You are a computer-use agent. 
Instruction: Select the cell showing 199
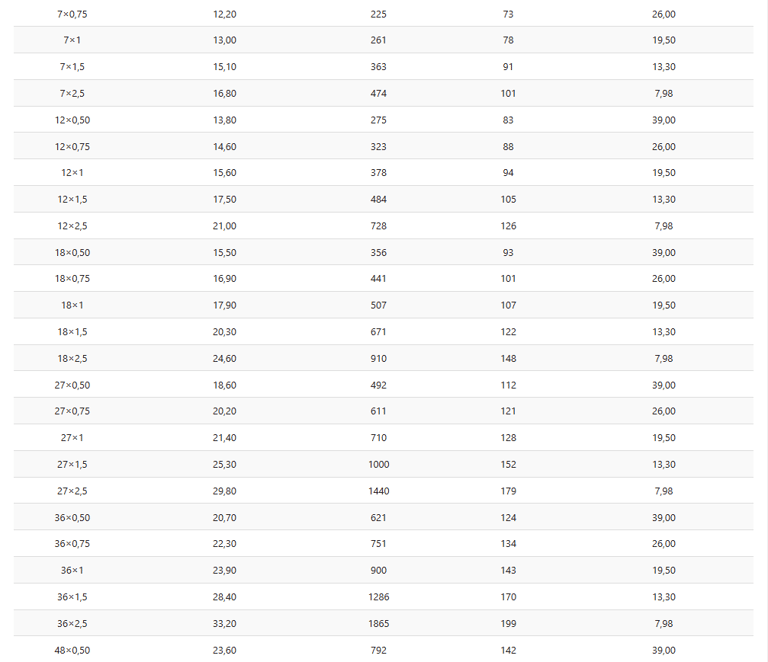[509, 623]
